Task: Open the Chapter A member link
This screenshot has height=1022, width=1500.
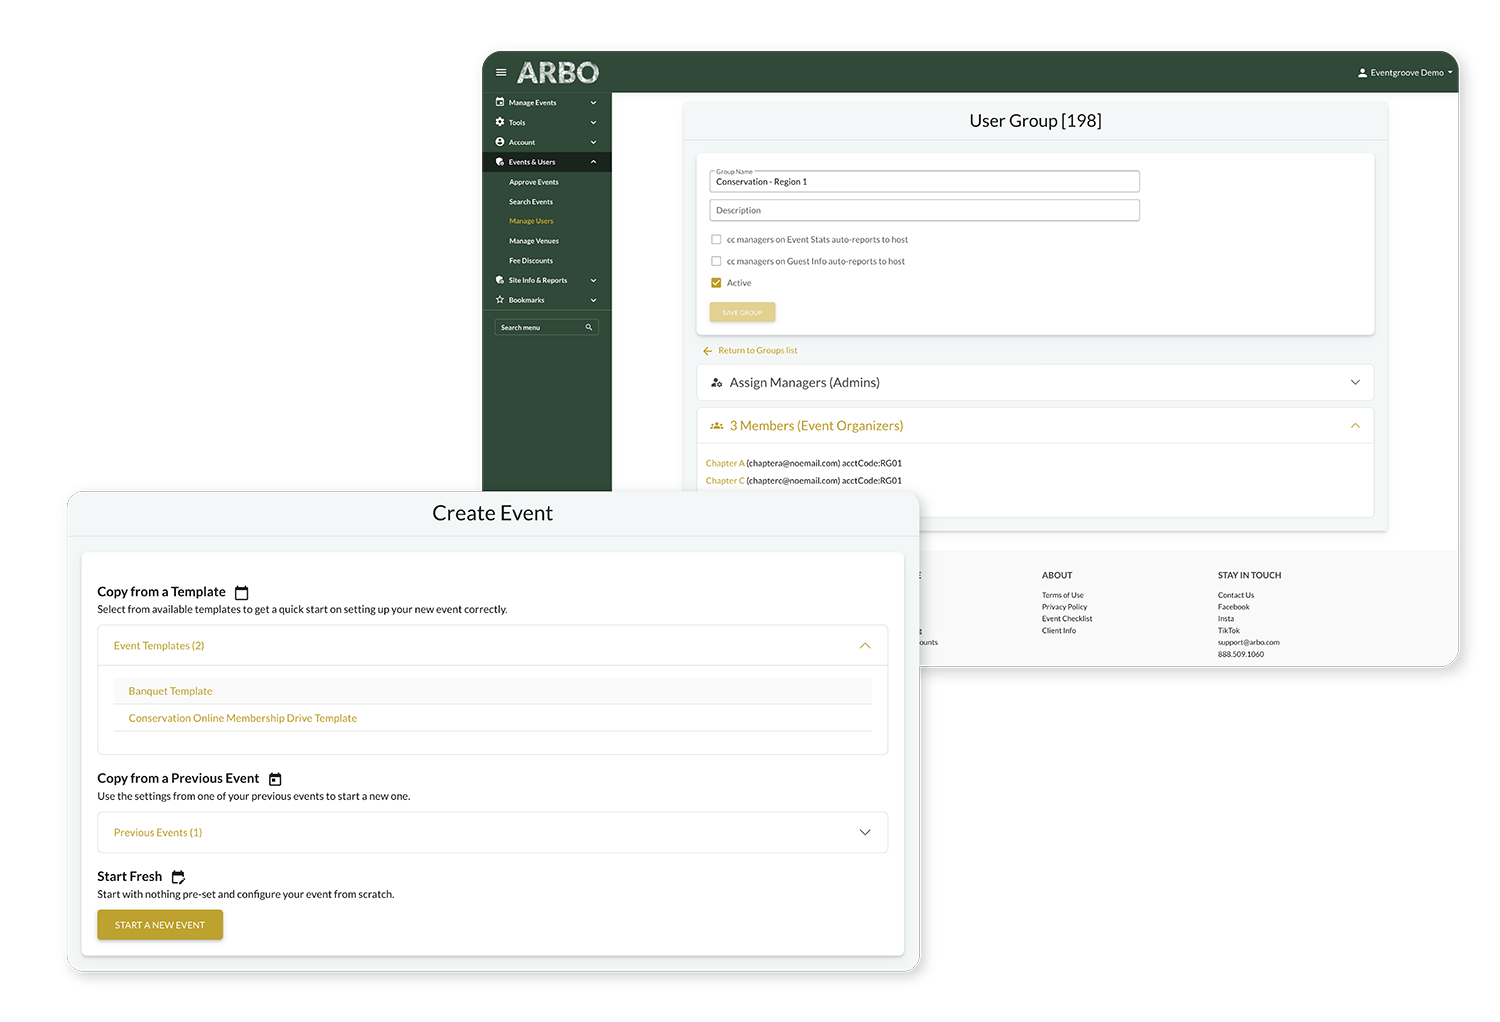Action: pos(725,463)
